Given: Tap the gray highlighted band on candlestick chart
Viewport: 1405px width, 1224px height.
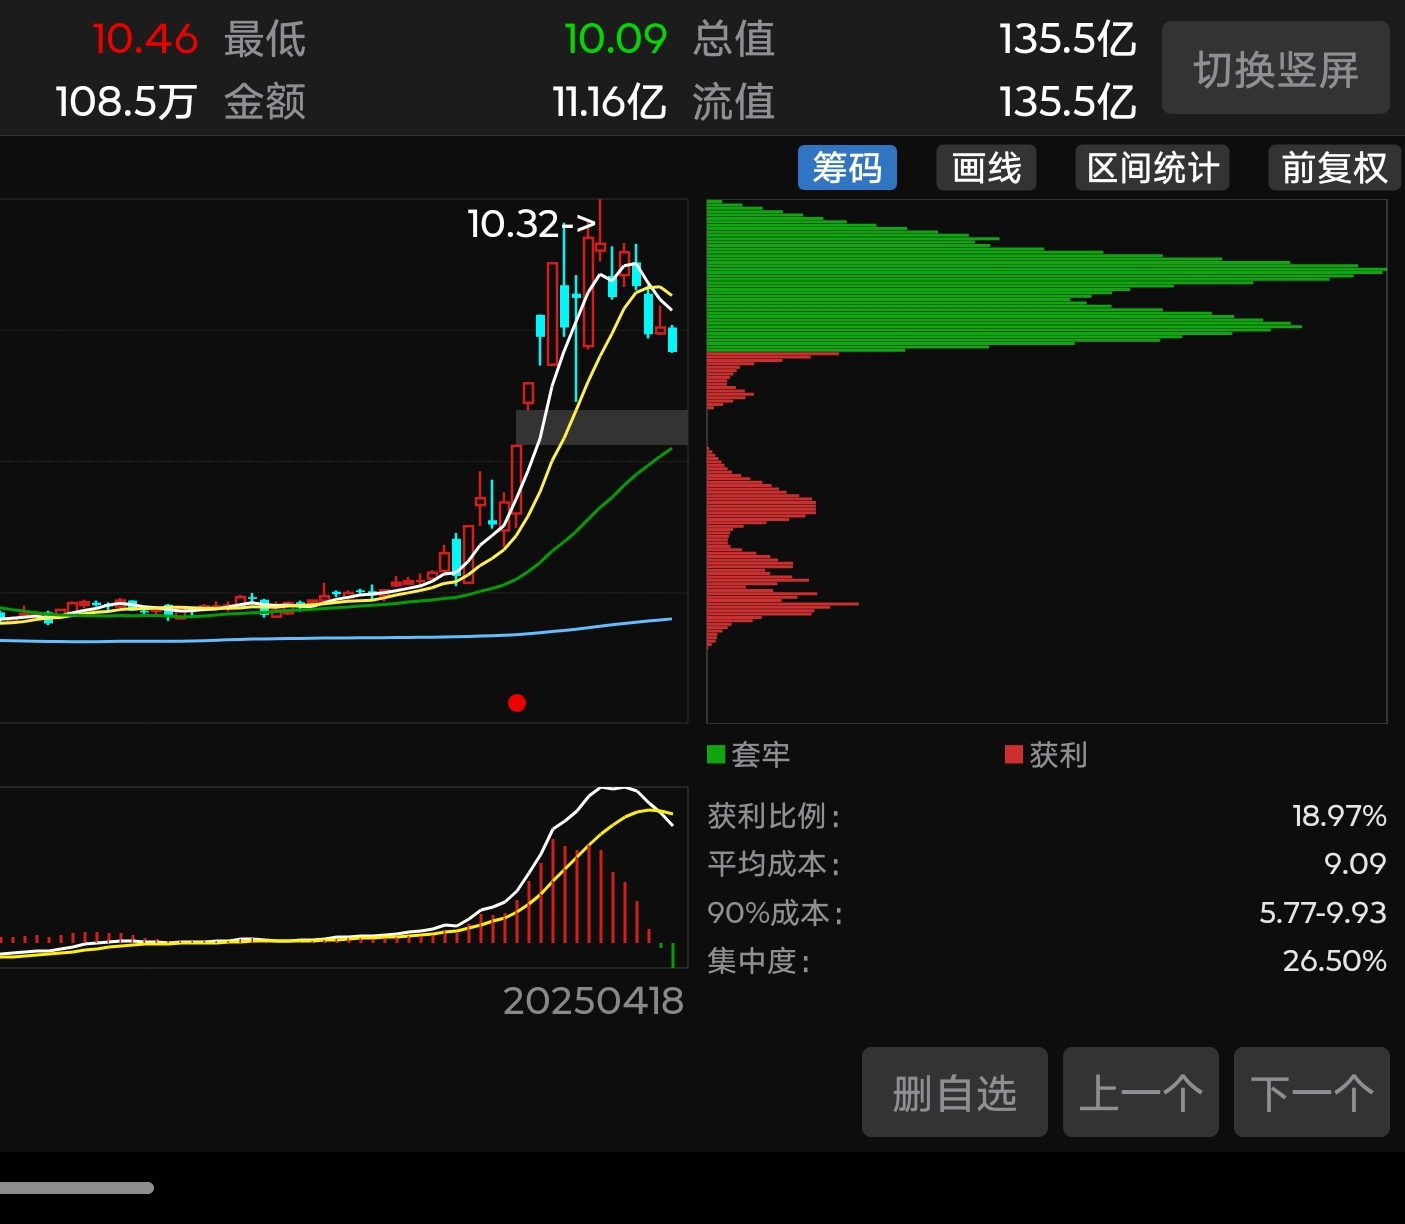Looking at the screenshot, I should point(601,427).
